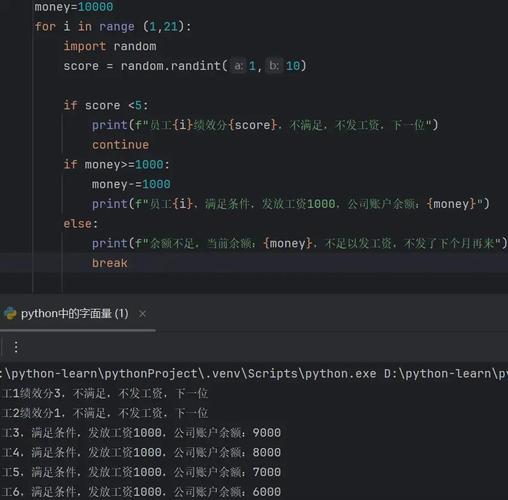Click the 'import random' line
The height and width of the screenshot is (500, 508).
click(x=110, y=46)
